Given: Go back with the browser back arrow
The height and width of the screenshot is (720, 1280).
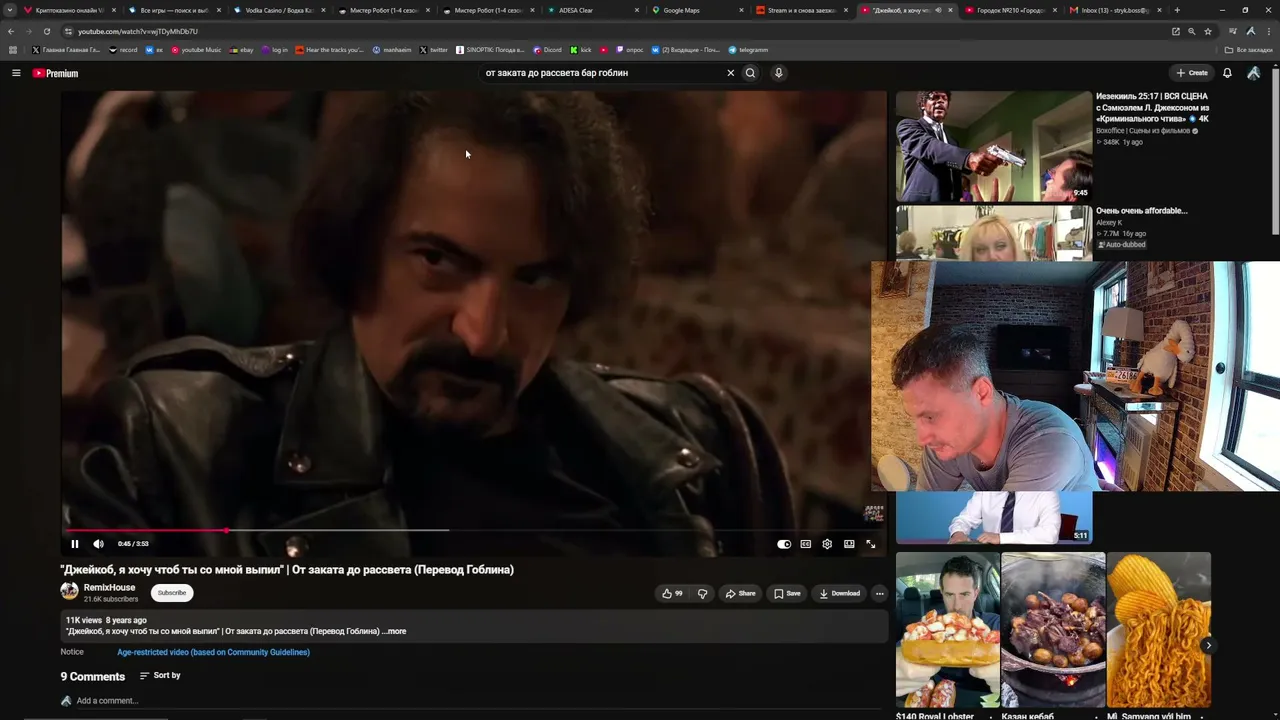Looking at the screenshot, I should point(11,31).
